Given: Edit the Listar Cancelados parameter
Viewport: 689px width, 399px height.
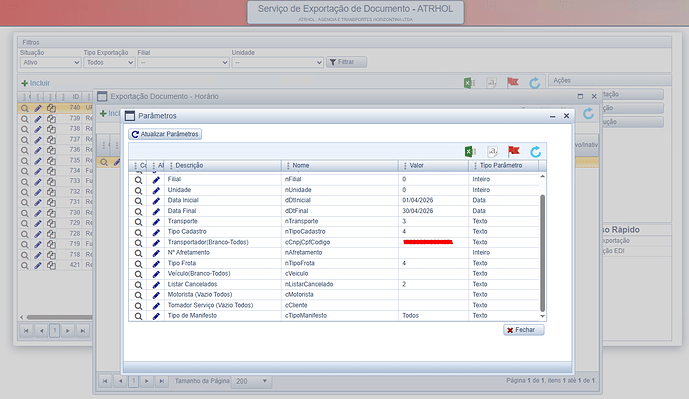Looking at the screenshot, I should (156, 285).
